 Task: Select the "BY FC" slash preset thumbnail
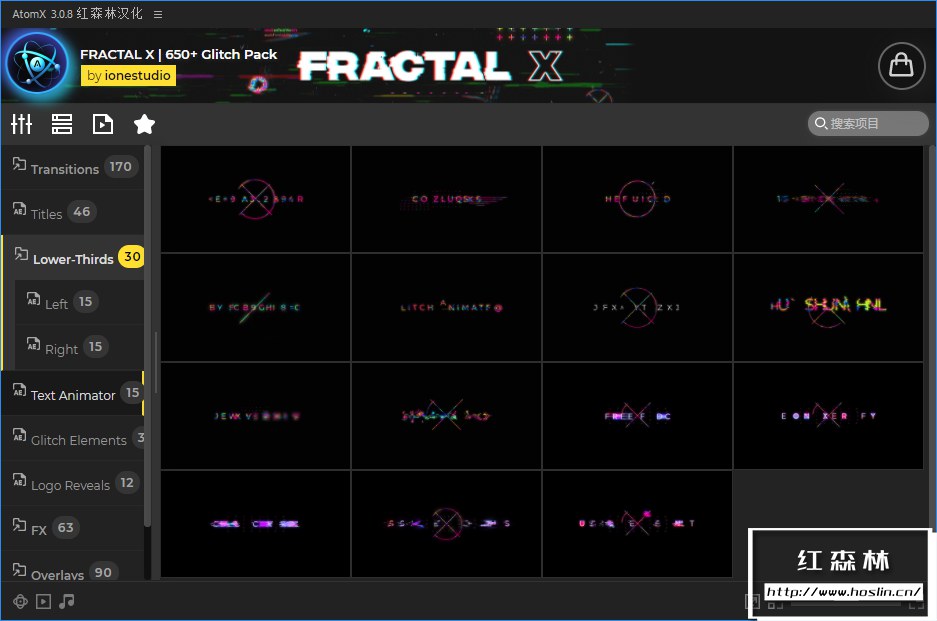pos(255,307)
